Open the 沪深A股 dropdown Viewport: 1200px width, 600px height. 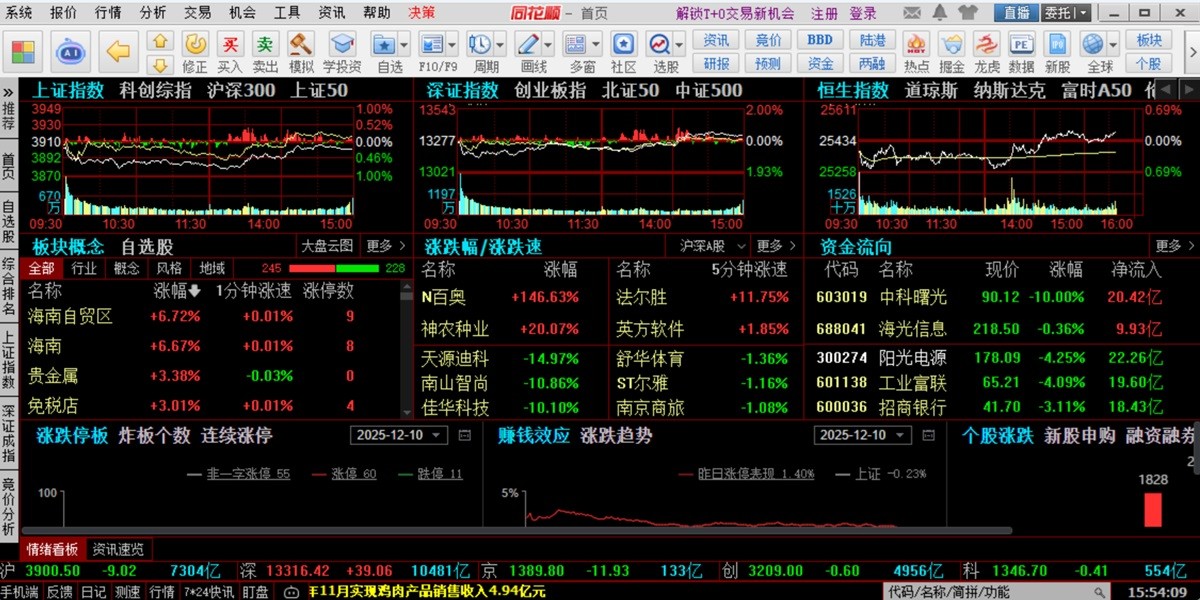[x=706, y=246]
